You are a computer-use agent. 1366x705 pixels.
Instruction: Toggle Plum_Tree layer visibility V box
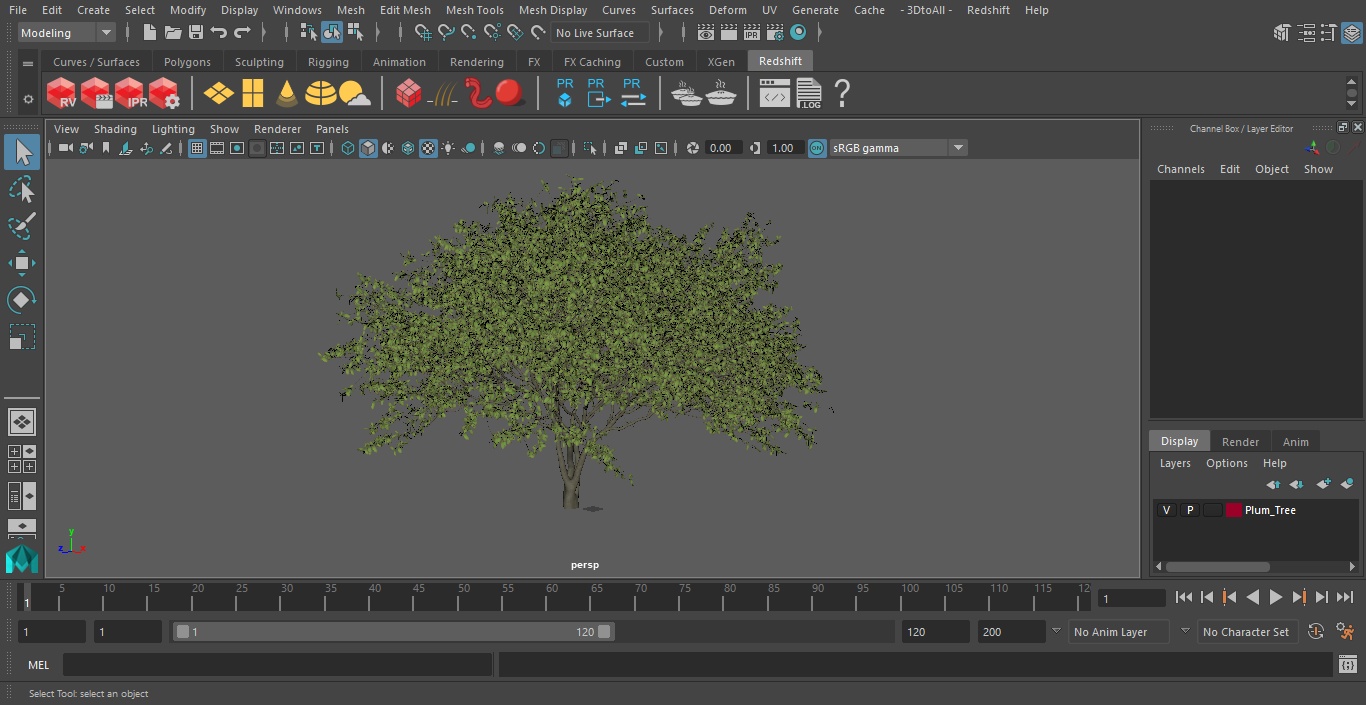[1166, 510]
